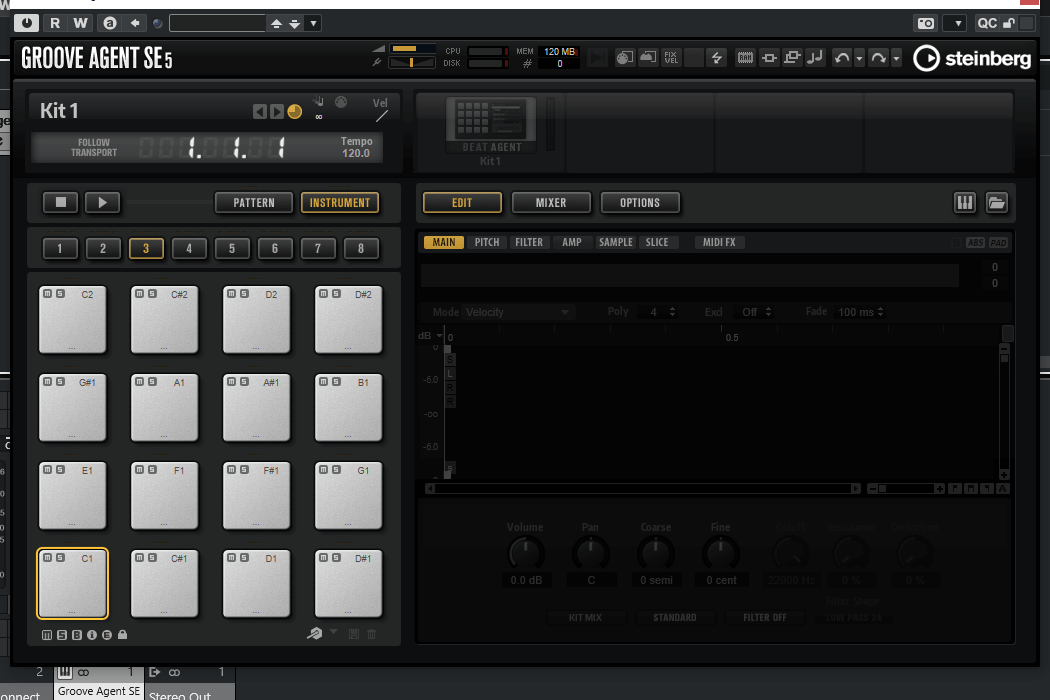Open the OPTIONS page
The width and height of the screenshot is (1050, 700).
tap(640, 202)
